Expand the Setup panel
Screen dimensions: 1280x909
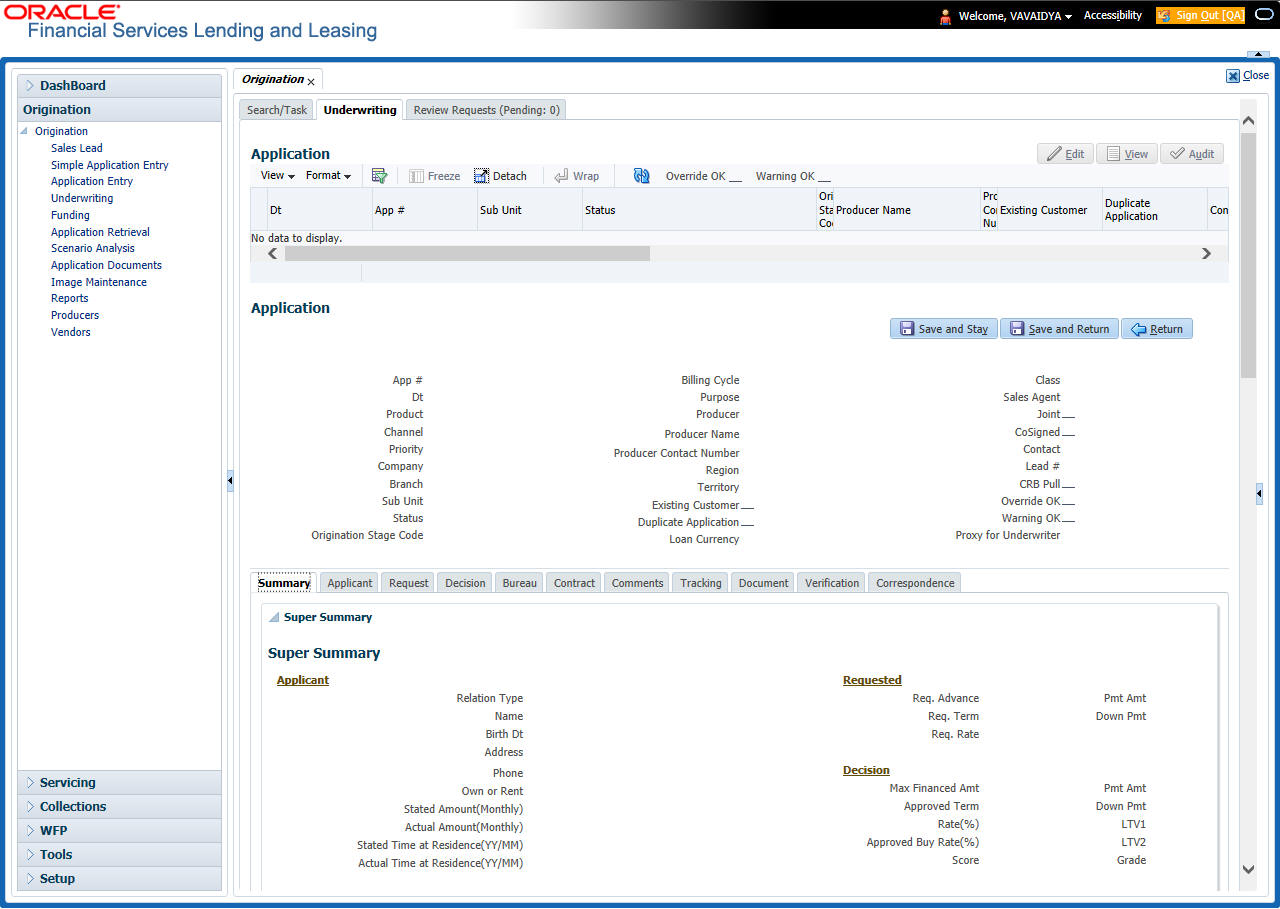tap(120, 879)
